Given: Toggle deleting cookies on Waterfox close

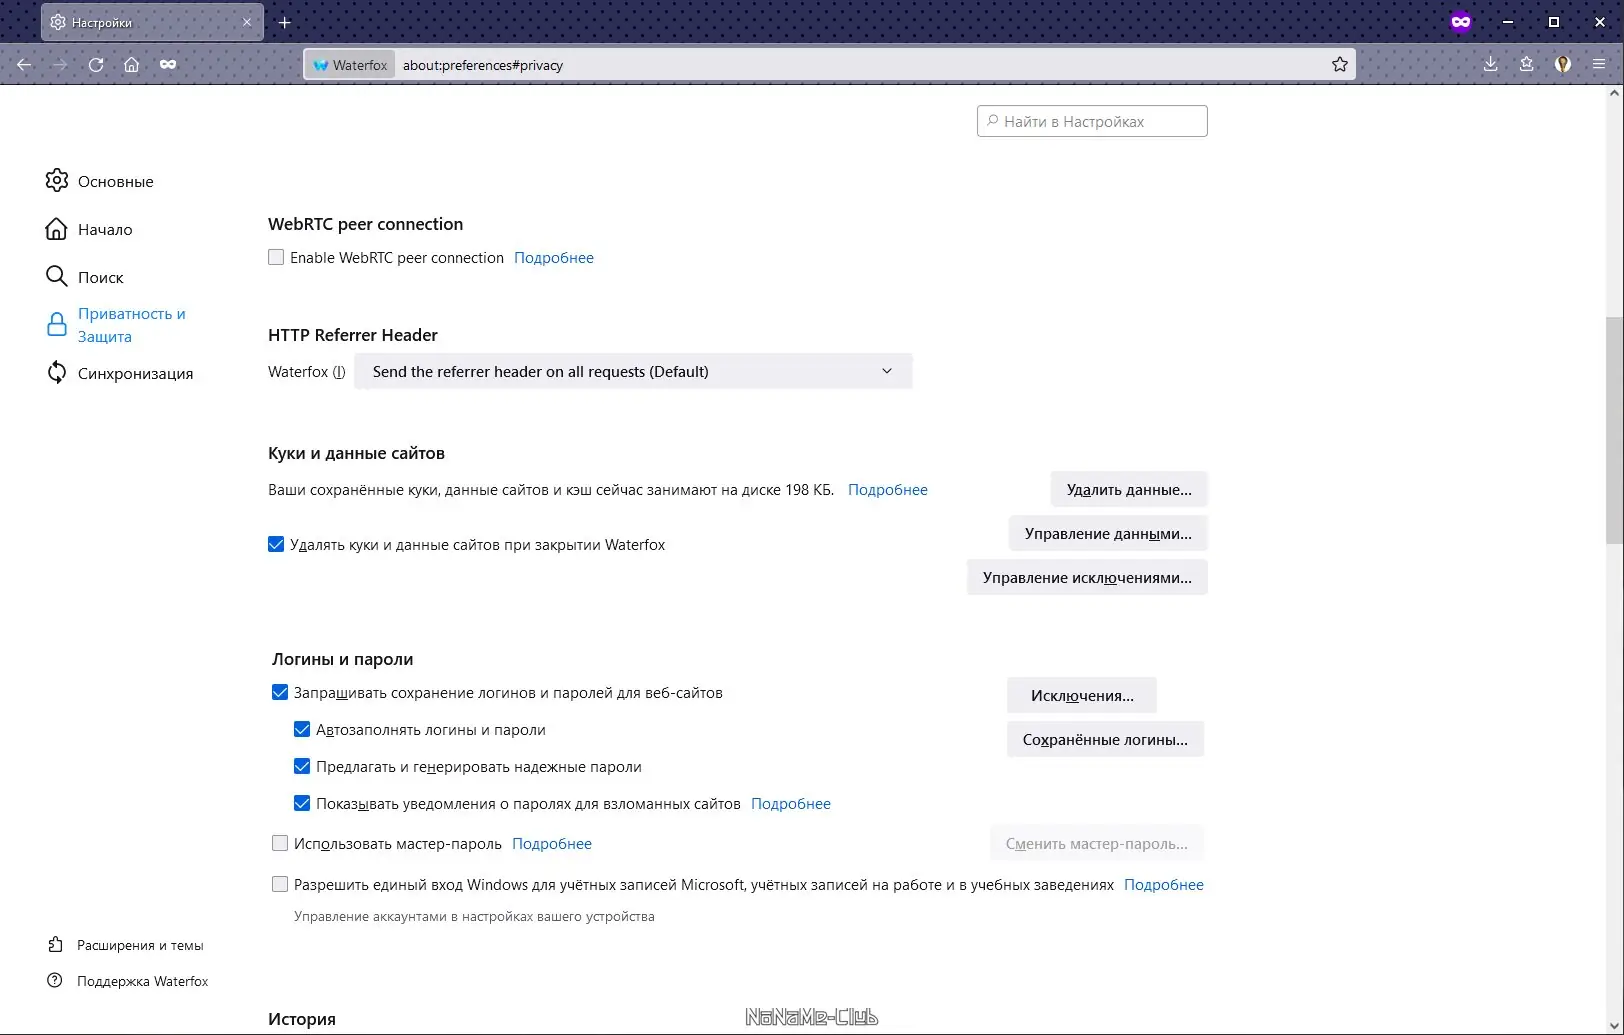Looking at the screenshot, I should coord(276,545).
